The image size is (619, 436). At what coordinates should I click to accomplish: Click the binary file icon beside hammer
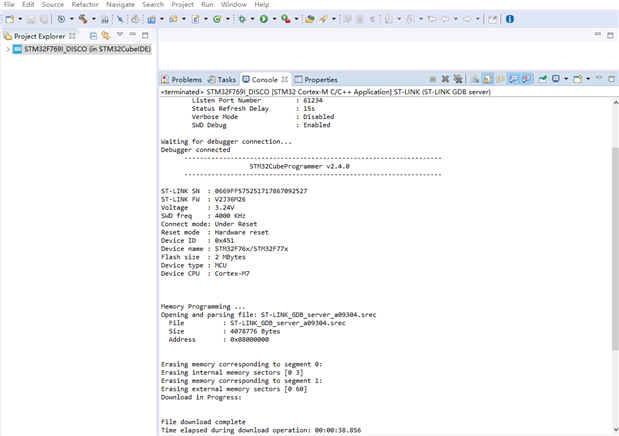(105, 19)
